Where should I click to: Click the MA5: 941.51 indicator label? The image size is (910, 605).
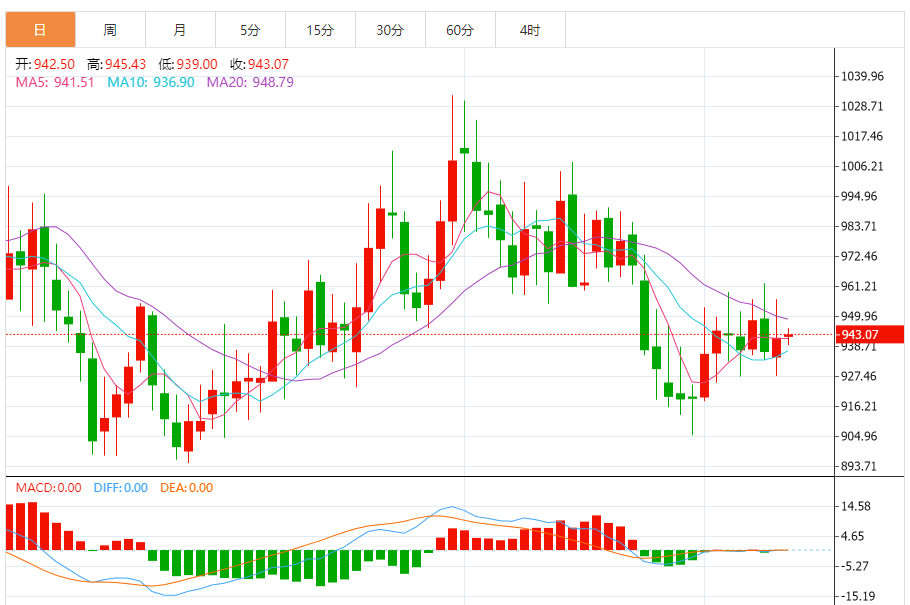click(x=55, y=82)
